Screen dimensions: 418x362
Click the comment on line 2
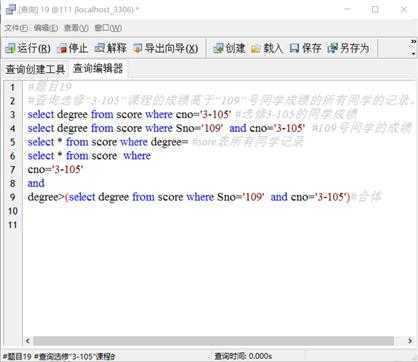(x=220, y=100)
